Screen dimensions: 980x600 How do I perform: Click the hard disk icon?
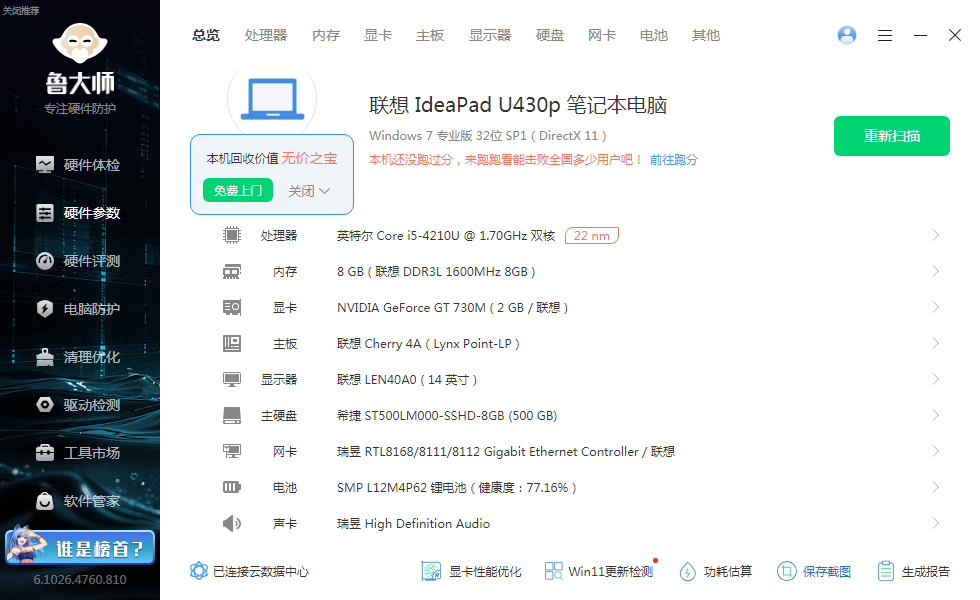pyautogui.click(x=232, y=416)
